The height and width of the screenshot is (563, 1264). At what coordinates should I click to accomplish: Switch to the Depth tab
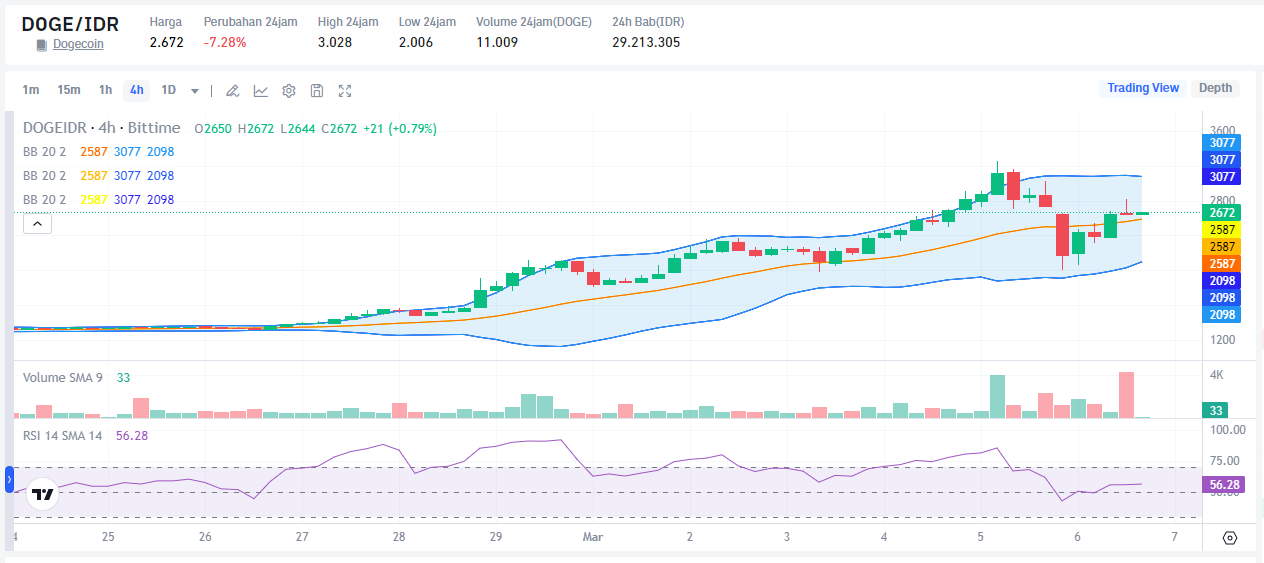point(1215,88)
